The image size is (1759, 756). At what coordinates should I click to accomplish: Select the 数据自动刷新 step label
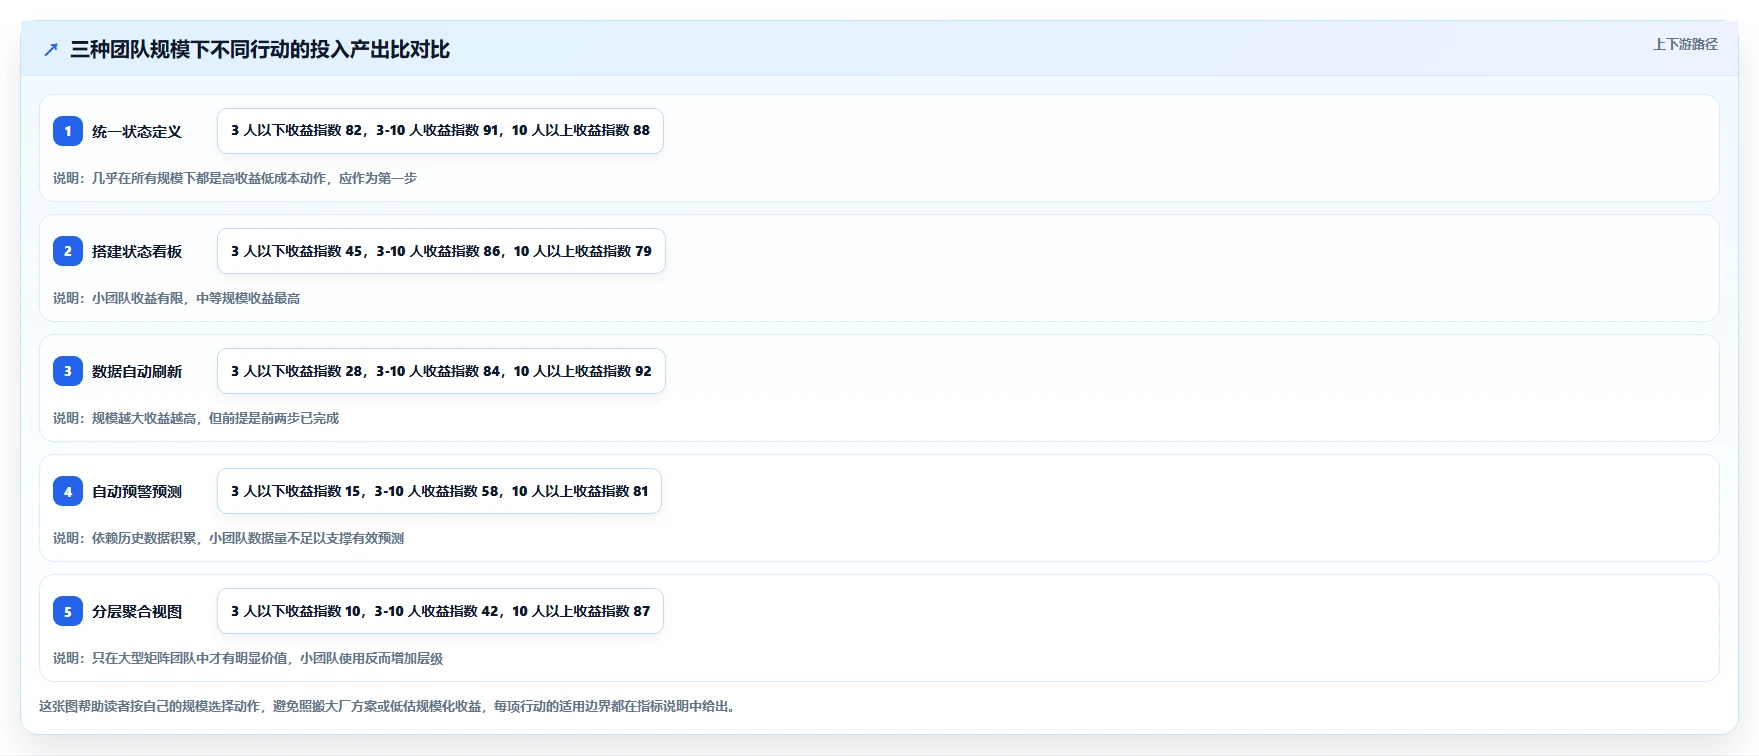(x=137, y=371)
